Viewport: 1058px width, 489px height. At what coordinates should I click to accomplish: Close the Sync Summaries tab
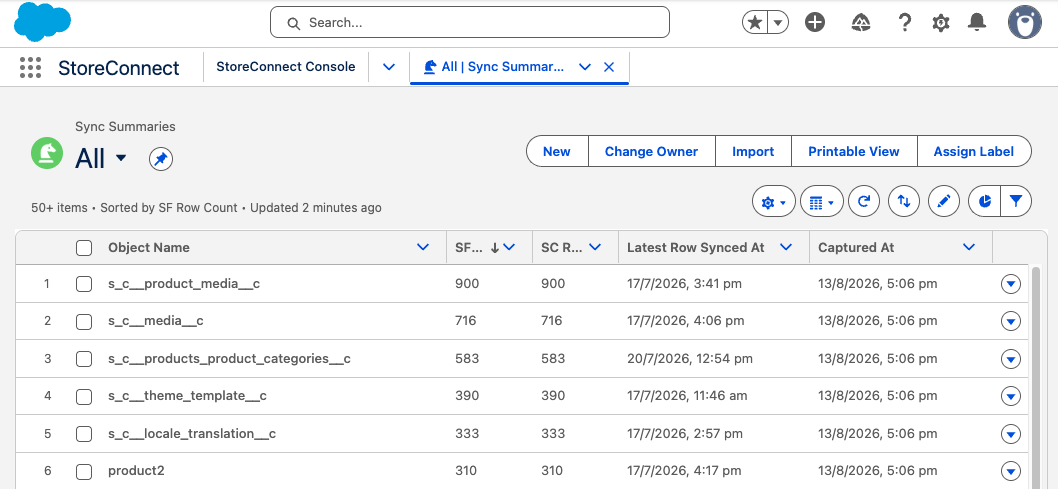pos(609,67)
